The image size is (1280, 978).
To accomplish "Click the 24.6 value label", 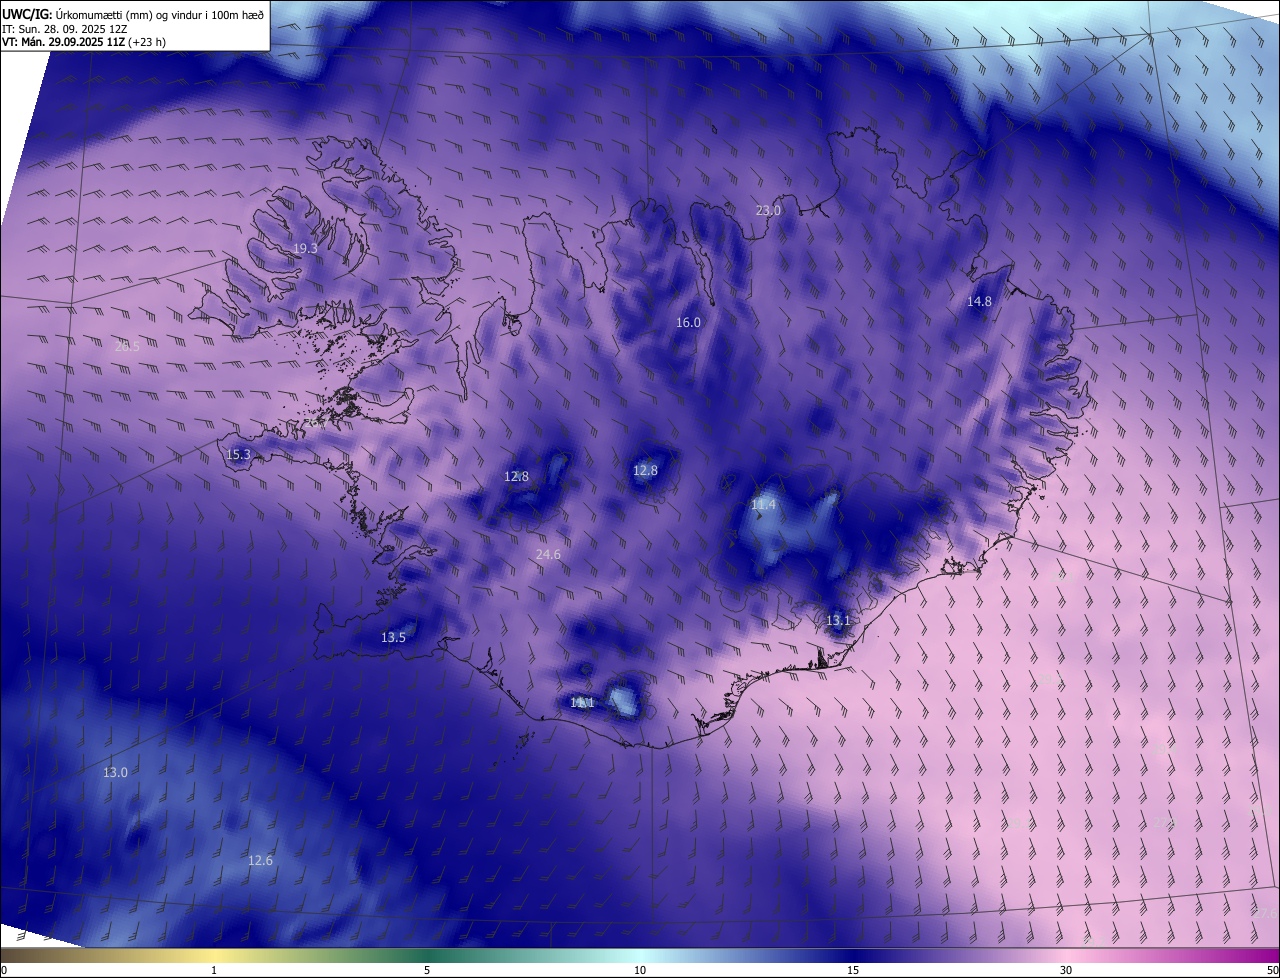I will point(548,555).
